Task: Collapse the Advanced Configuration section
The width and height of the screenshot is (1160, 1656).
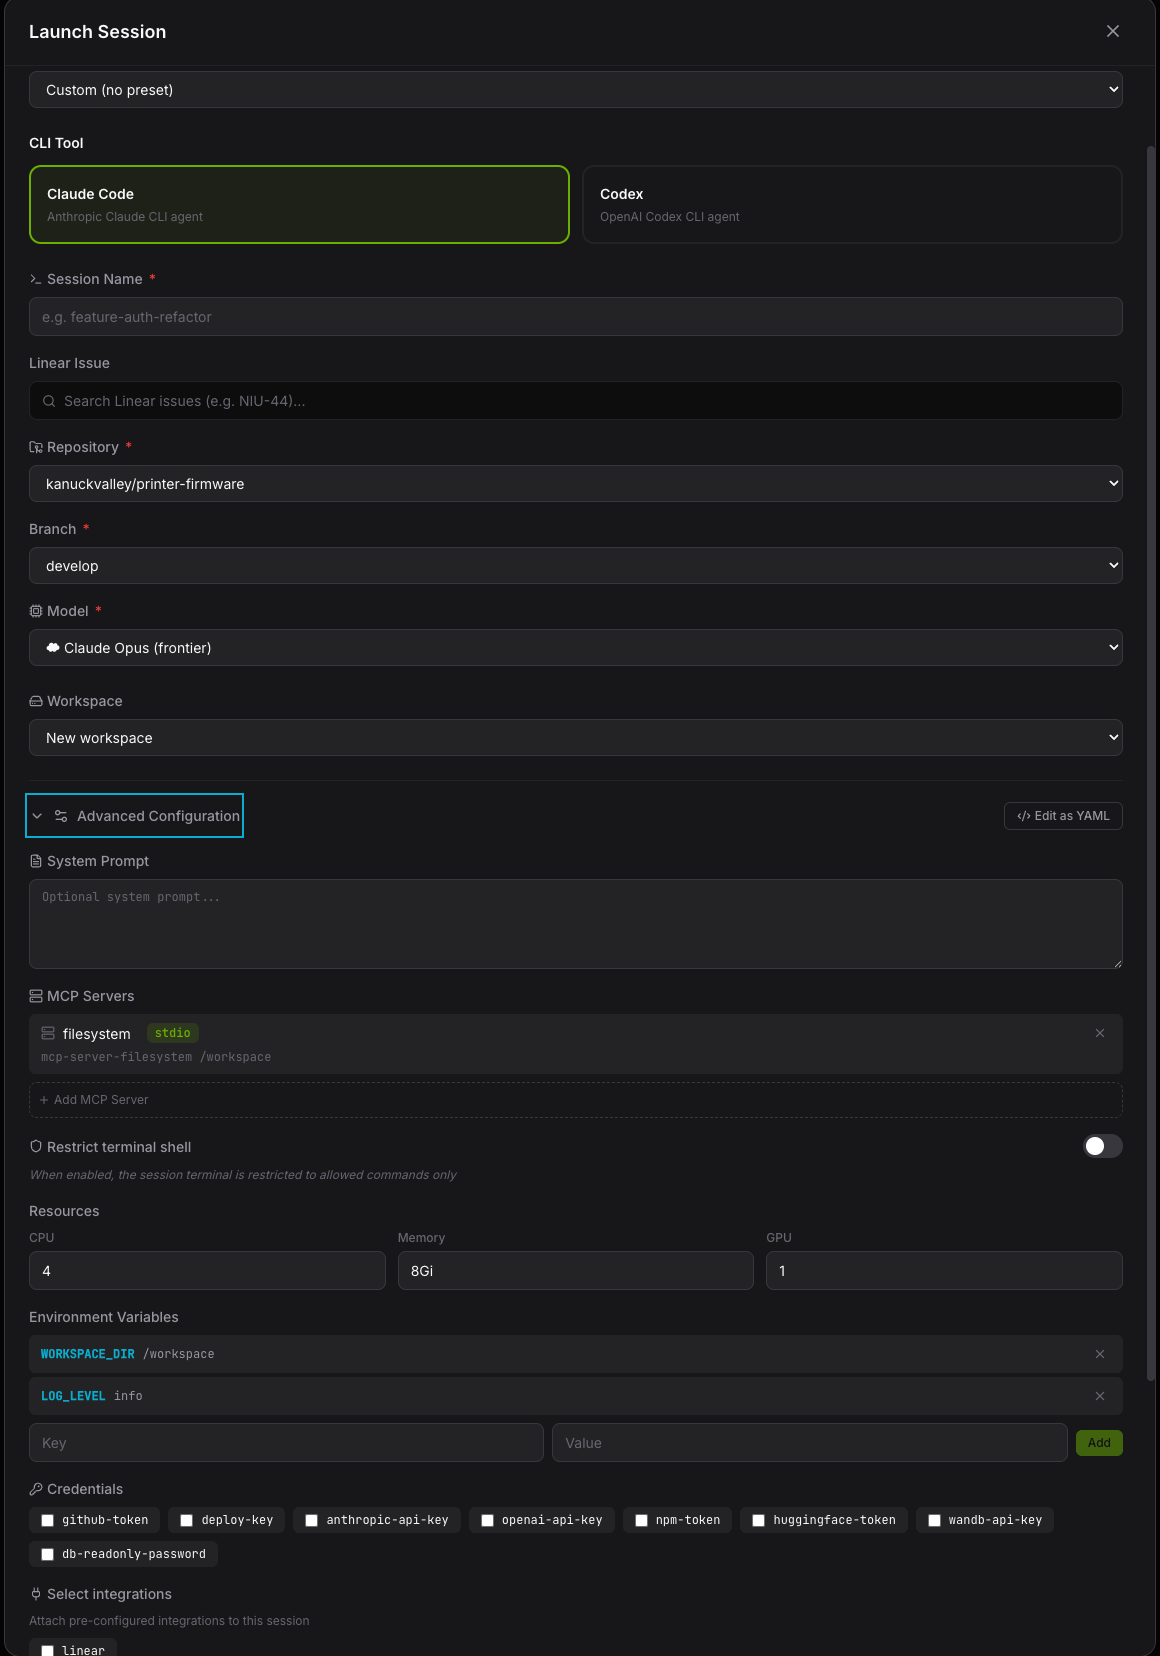Action: pyautogui.click(x=135, y=816)
